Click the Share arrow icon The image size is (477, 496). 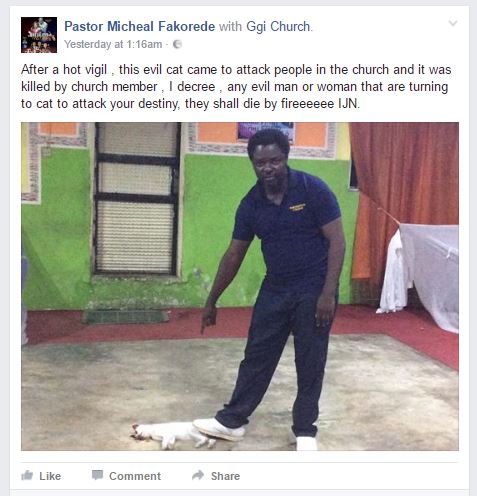point(198,475)
